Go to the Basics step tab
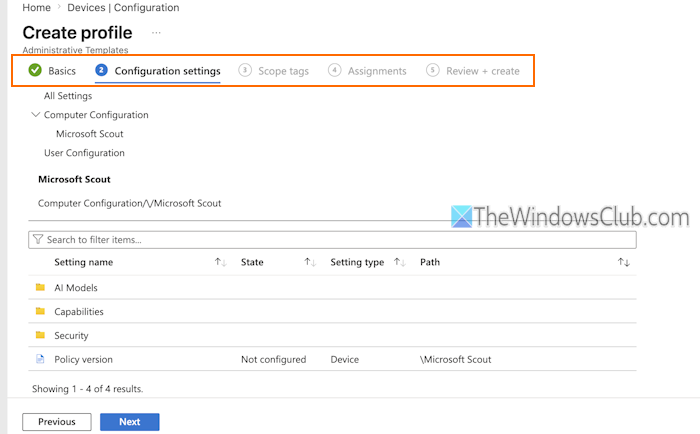Image resolution: width=700 pixels, height=434 pixels. coord(62,71)
